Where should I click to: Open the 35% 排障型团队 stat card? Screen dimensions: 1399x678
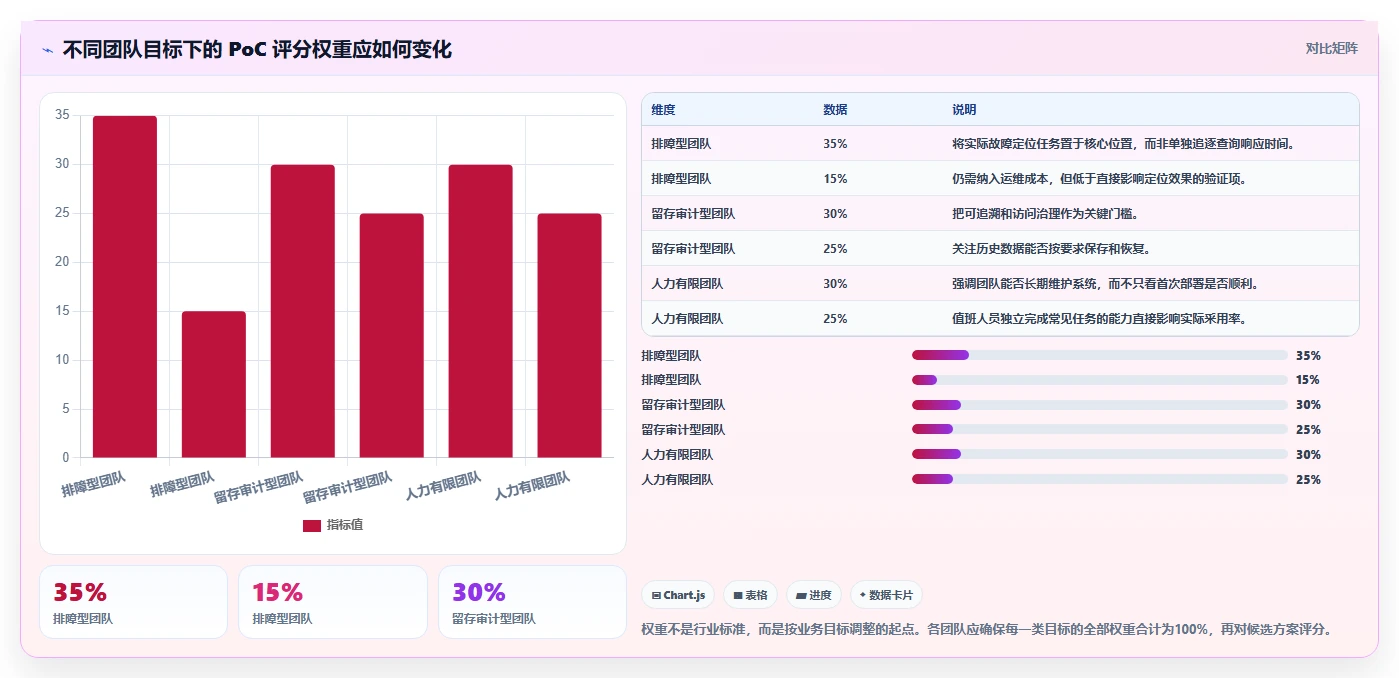(x=133, y=602)
